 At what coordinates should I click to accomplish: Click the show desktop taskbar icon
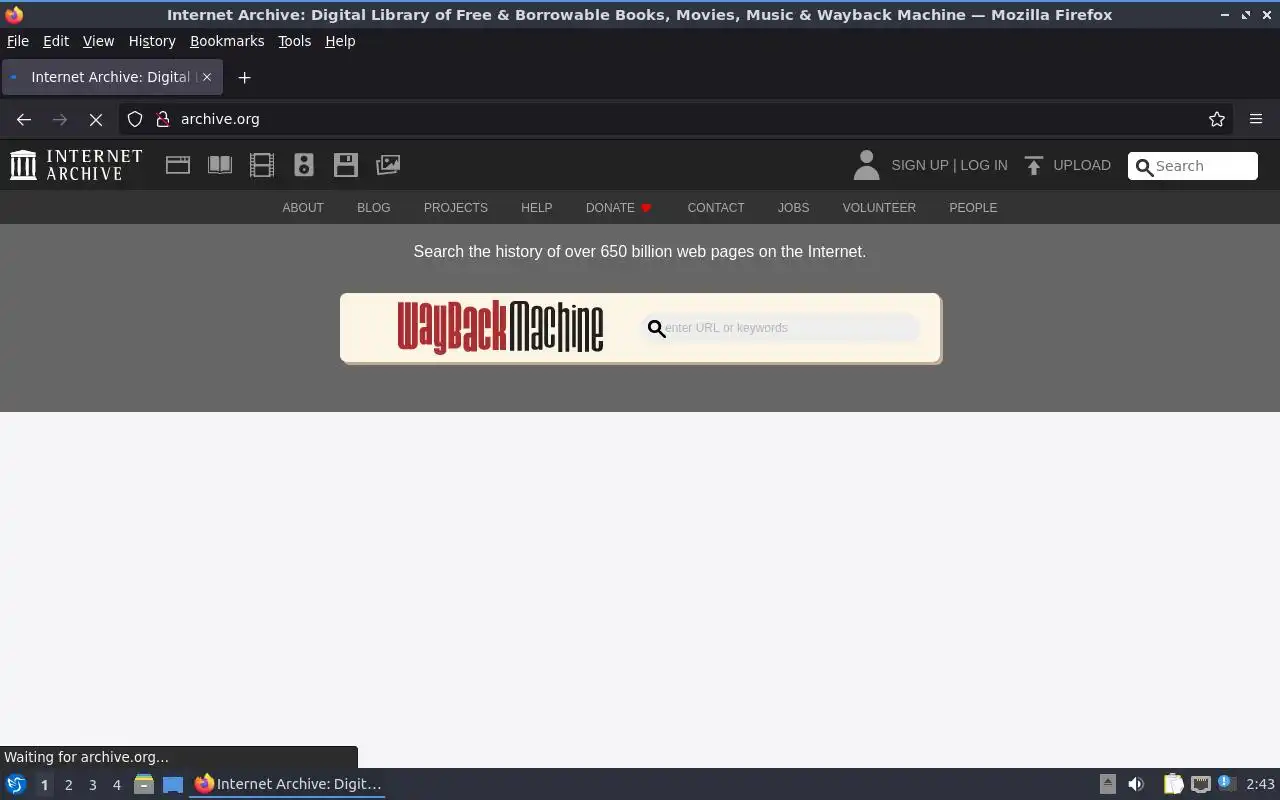click(x=173, y=785)
